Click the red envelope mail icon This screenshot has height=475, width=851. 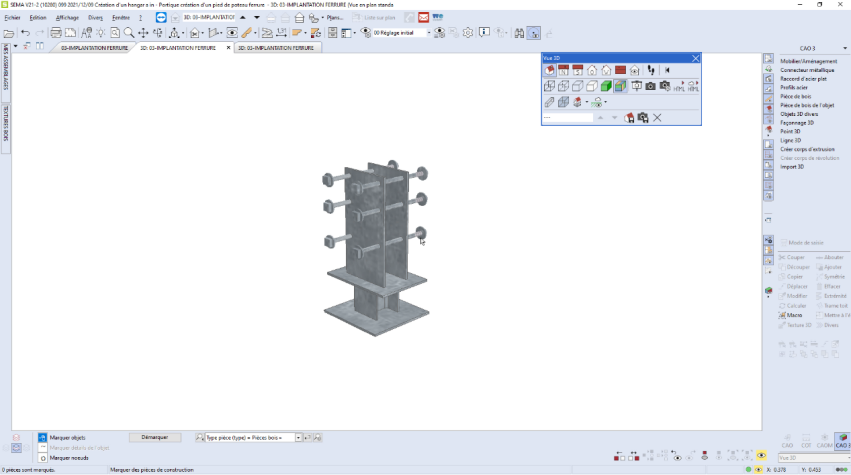click(x=424, y=18)
